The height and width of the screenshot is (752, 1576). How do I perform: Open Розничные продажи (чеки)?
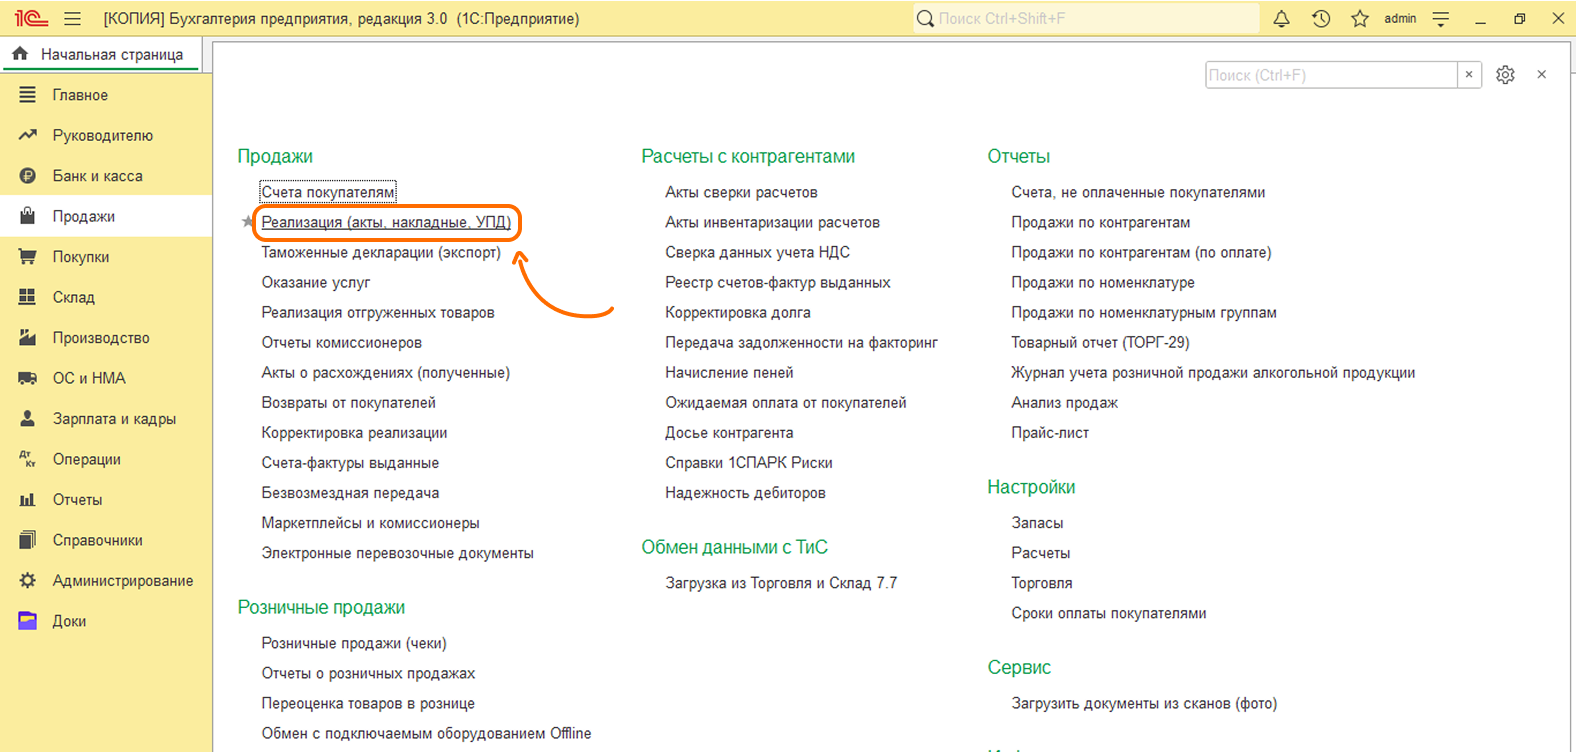point(354,643)
